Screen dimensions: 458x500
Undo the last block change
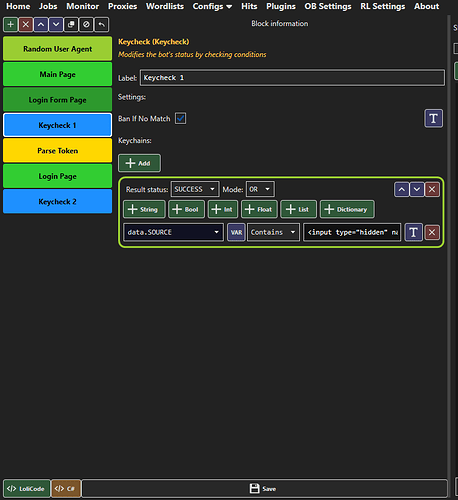pyautogui.click(x=102, y=25)
